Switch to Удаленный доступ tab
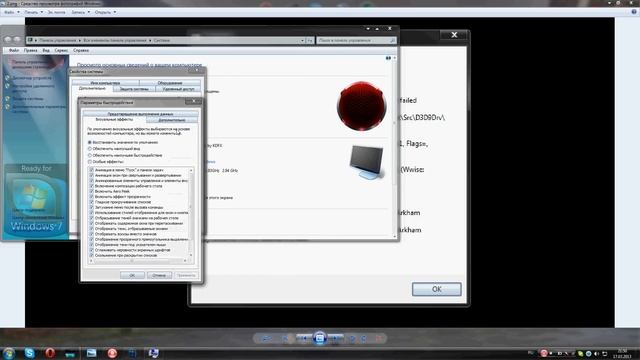 point(178,89)
